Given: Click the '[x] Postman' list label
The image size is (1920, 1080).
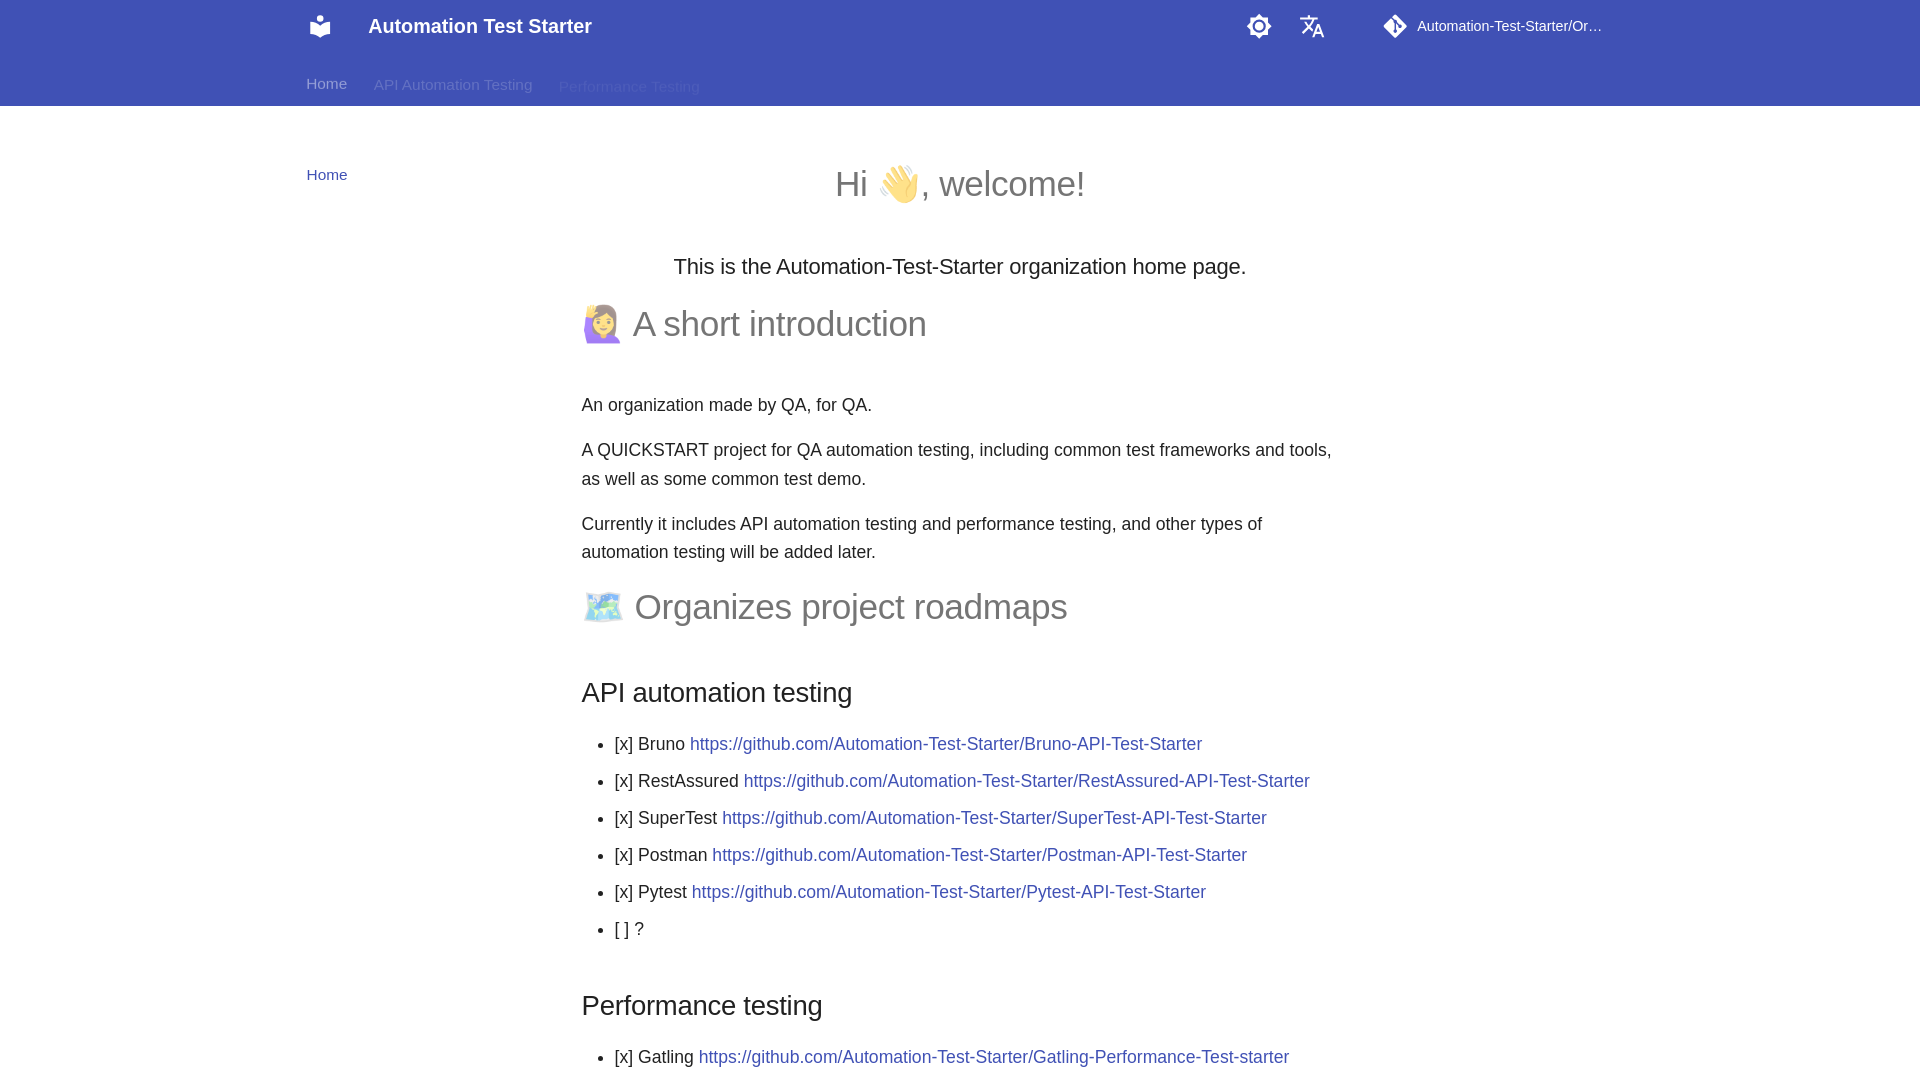Looking at the screenshot, I should pos(661,855).
